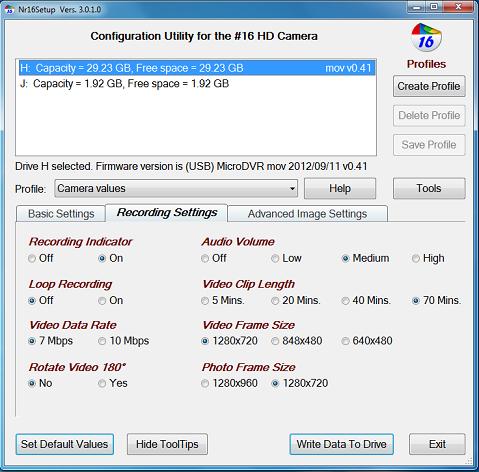Select drive J: in the drive list

(196, 84)
